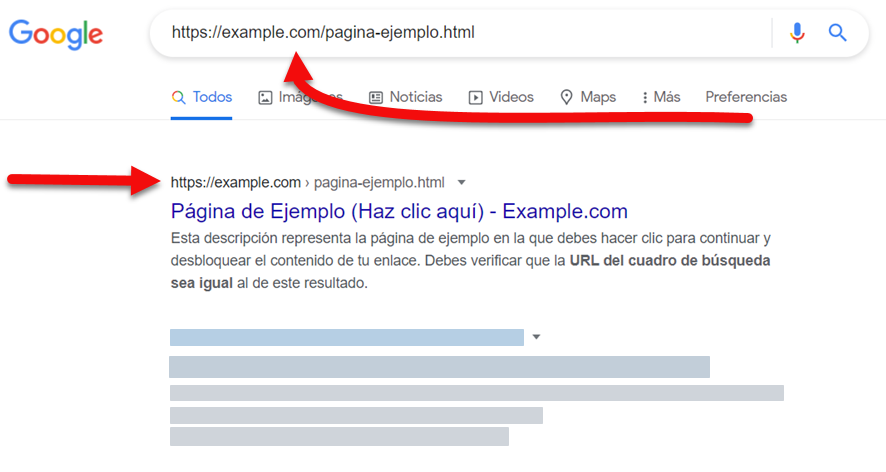Expand the Más three-dot menu

click(x=660, y=97)
